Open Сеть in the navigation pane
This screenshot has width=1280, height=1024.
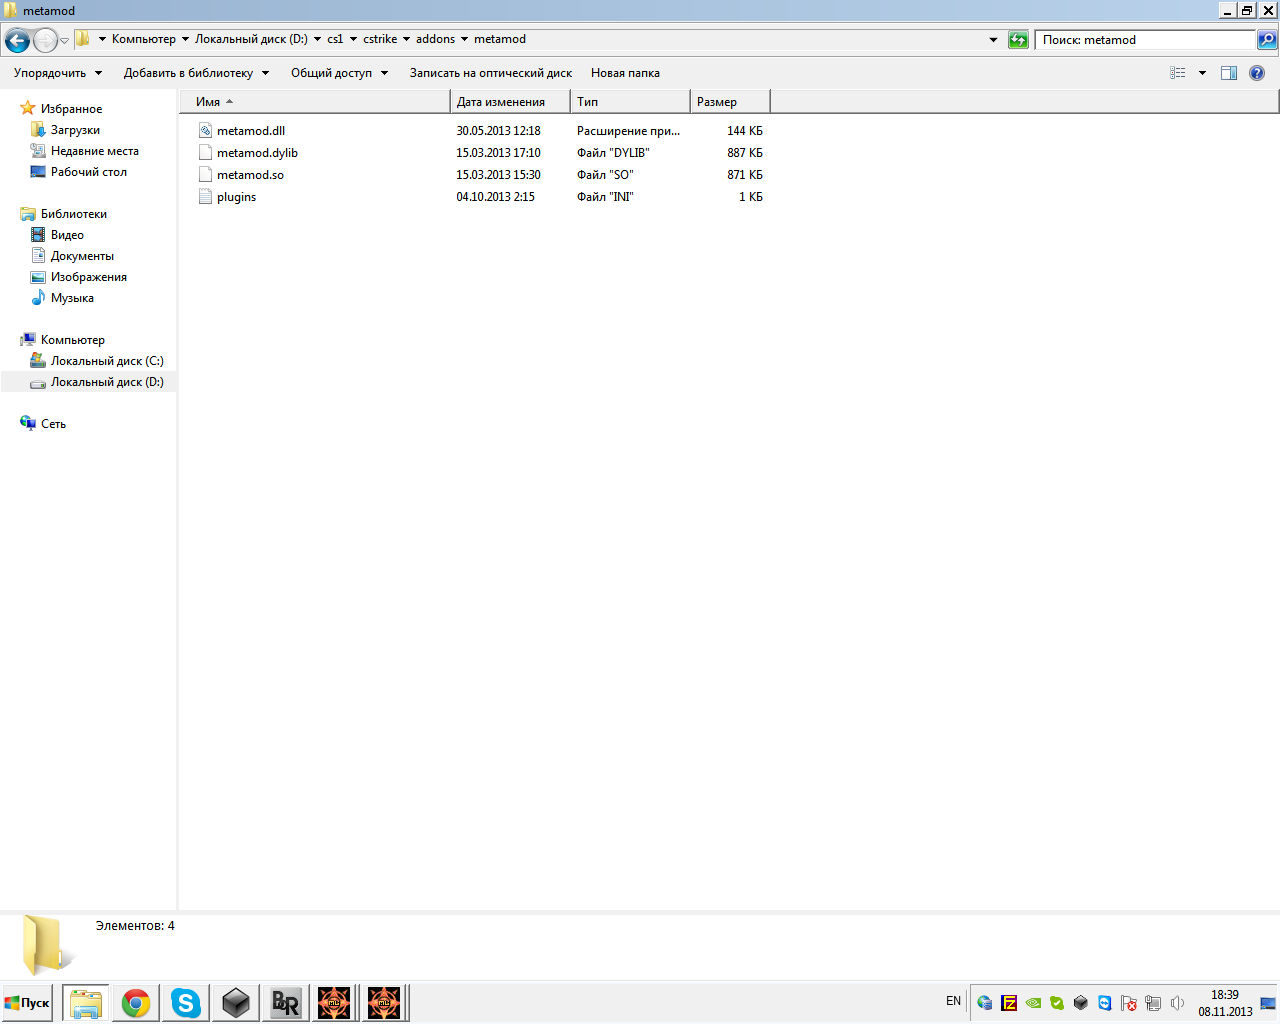[53, 424]
